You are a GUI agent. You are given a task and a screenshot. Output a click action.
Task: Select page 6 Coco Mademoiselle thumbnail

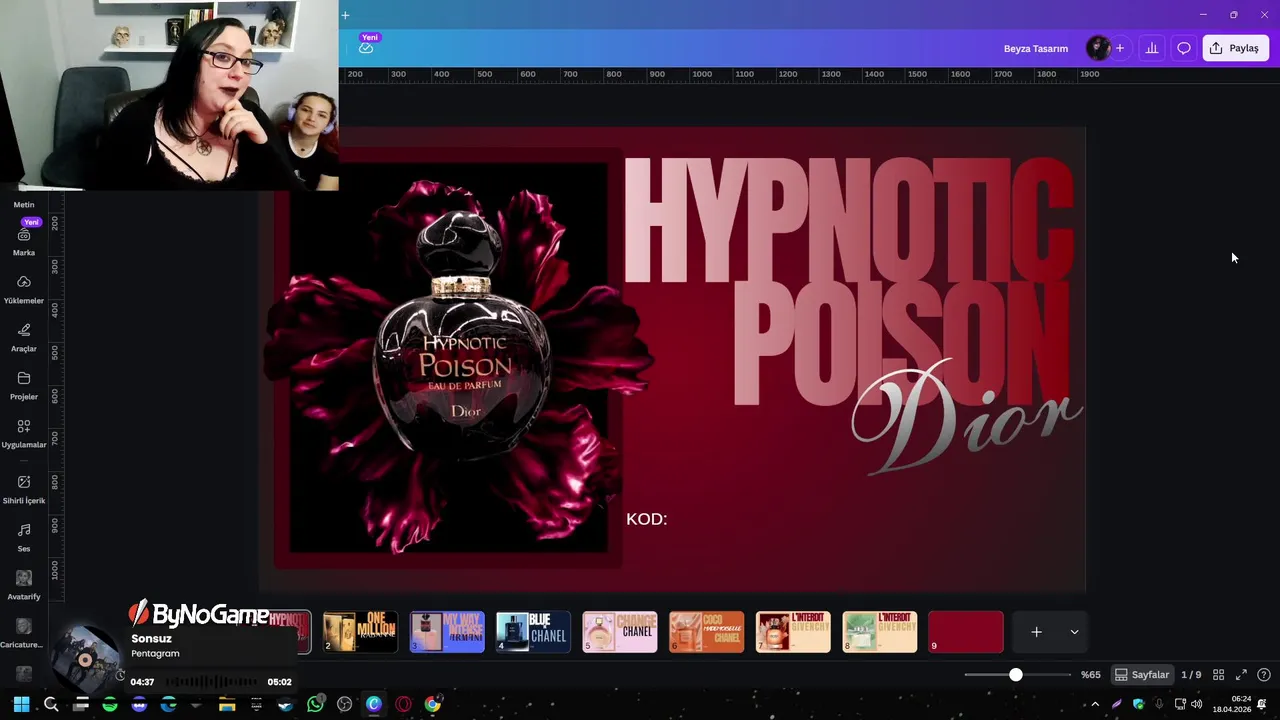click(x=707, y=632)
